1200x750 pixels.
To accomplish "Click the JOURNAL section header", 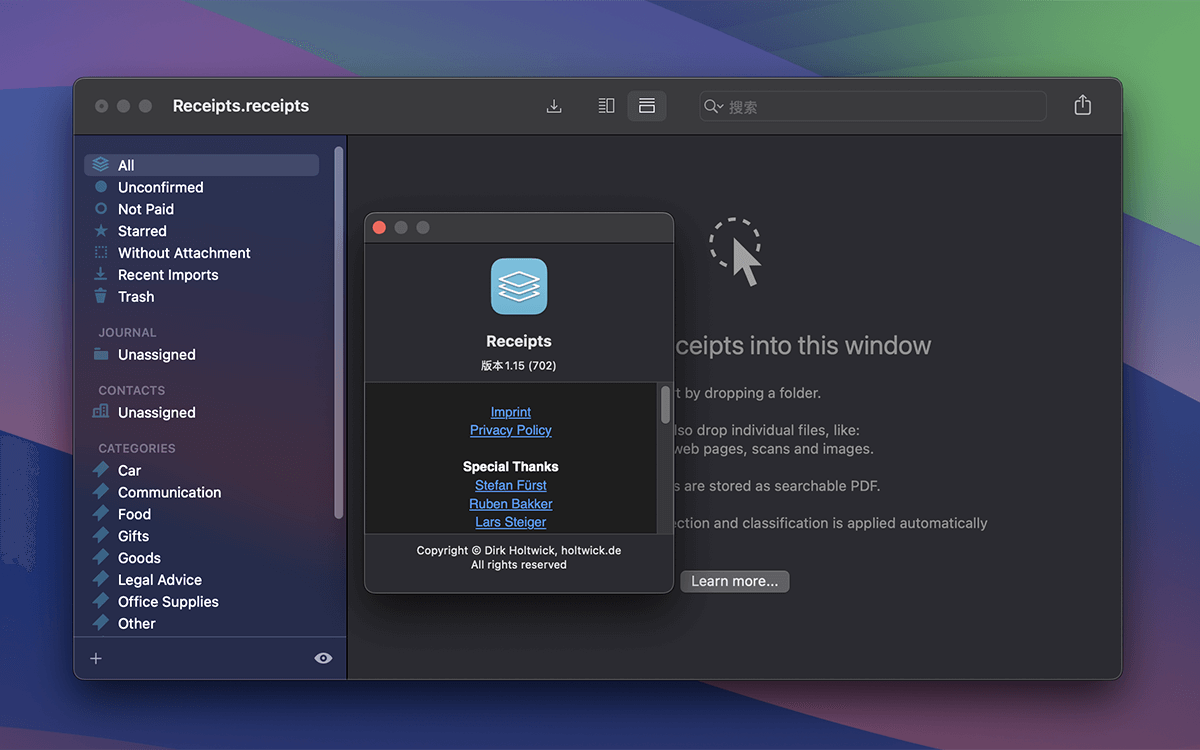I will [x=127, y=333].
